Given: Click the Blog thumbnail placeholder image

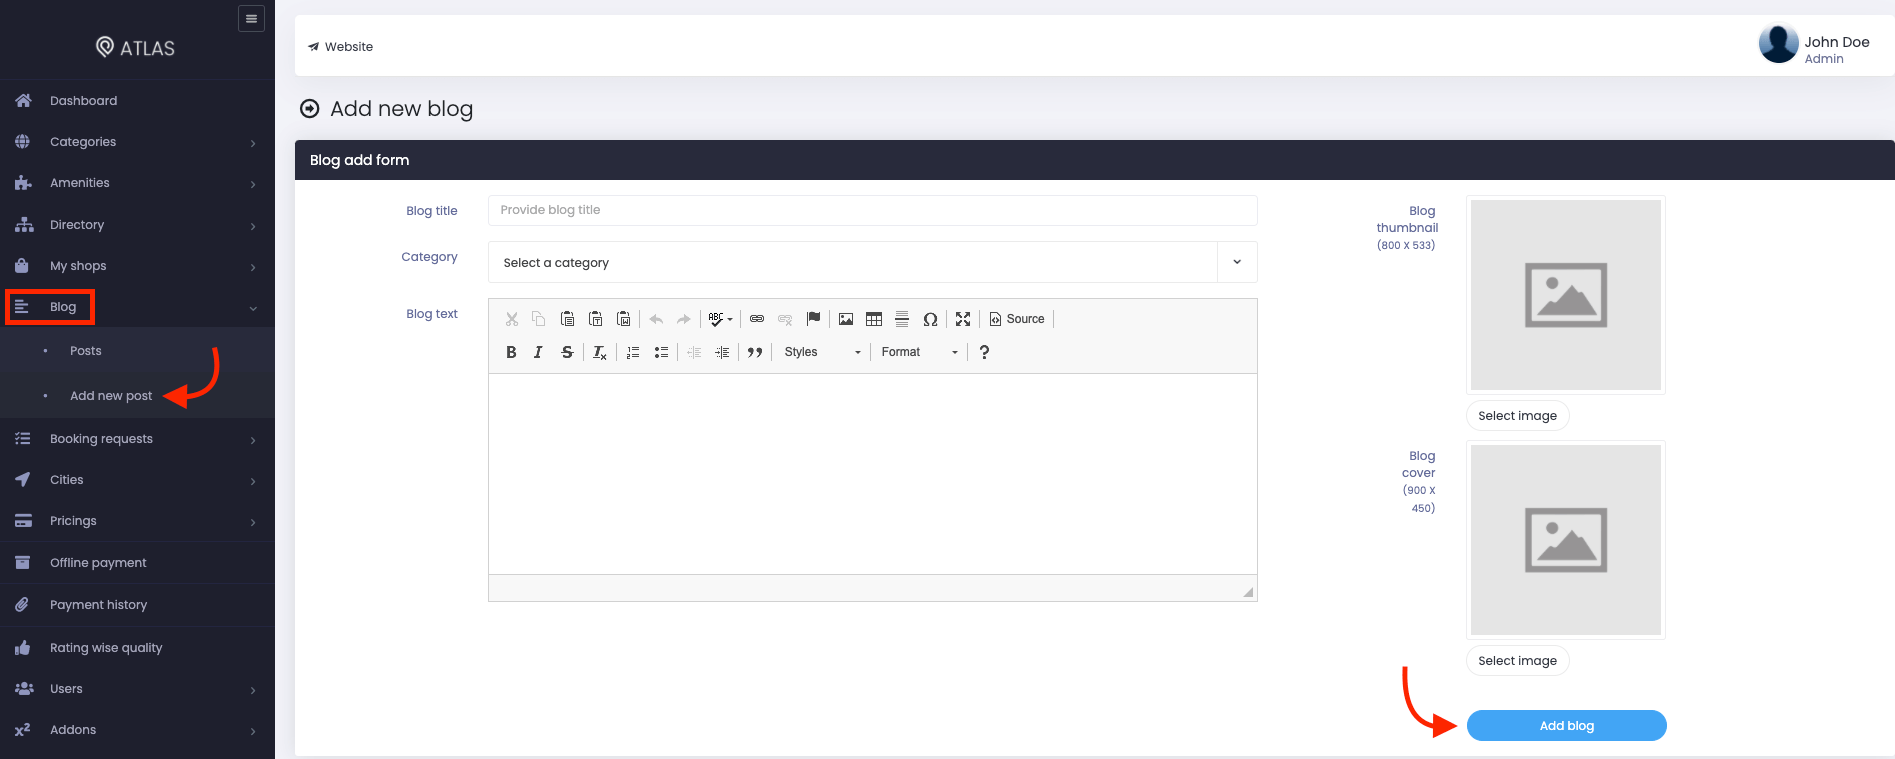Looking at the screenshot, I should (1566, 295).
